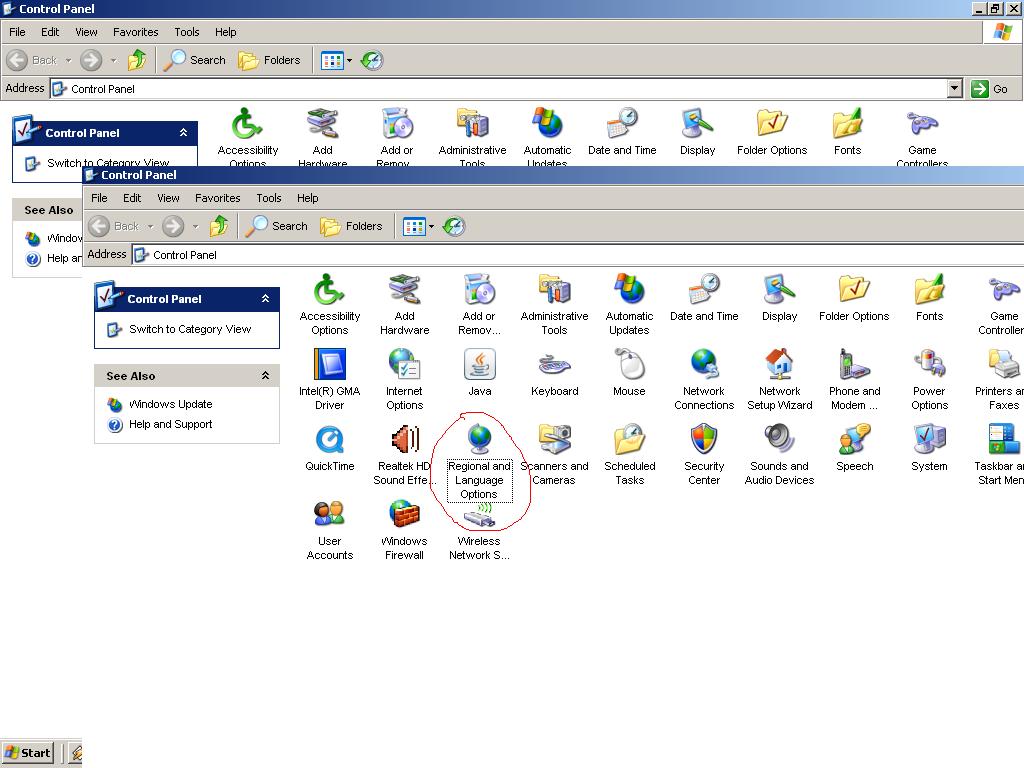Open Mouse settings

click(x=629, y=373)
